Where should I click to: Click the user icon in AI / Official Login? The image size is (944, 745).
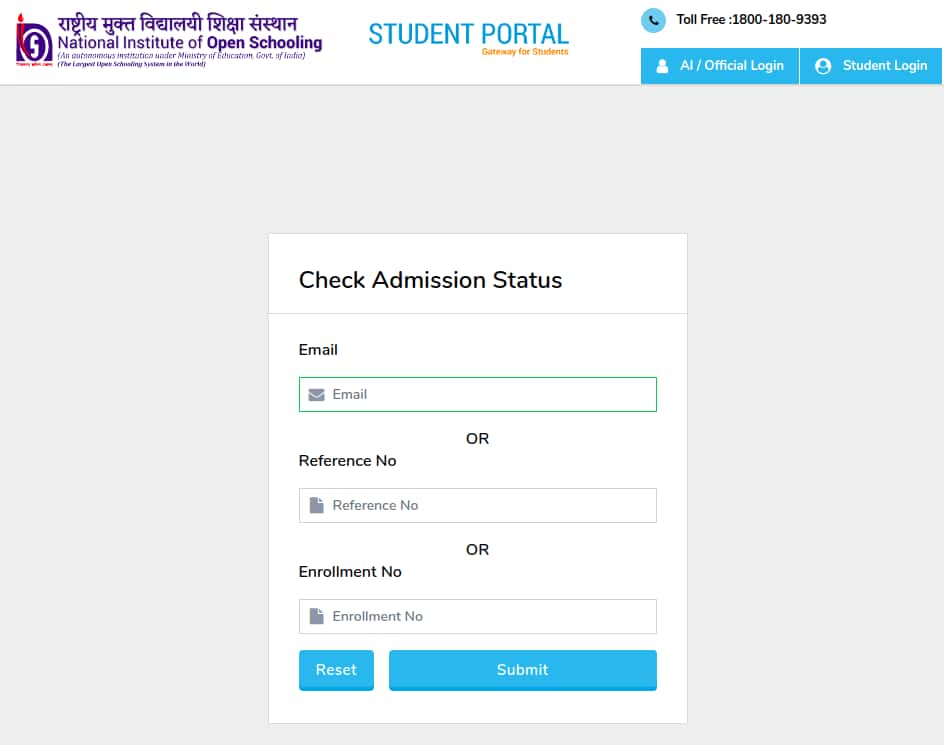(x=662, y=66)
